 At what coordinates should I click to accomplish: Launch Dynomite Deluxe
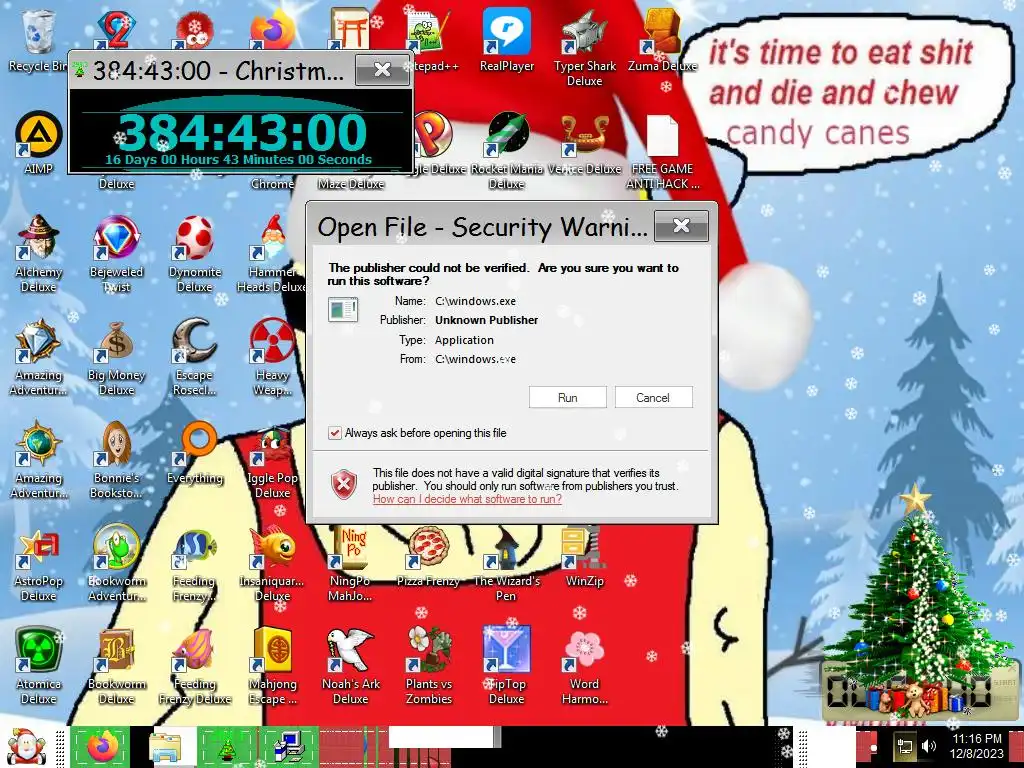pyautogui.click(x=195, y=254)
